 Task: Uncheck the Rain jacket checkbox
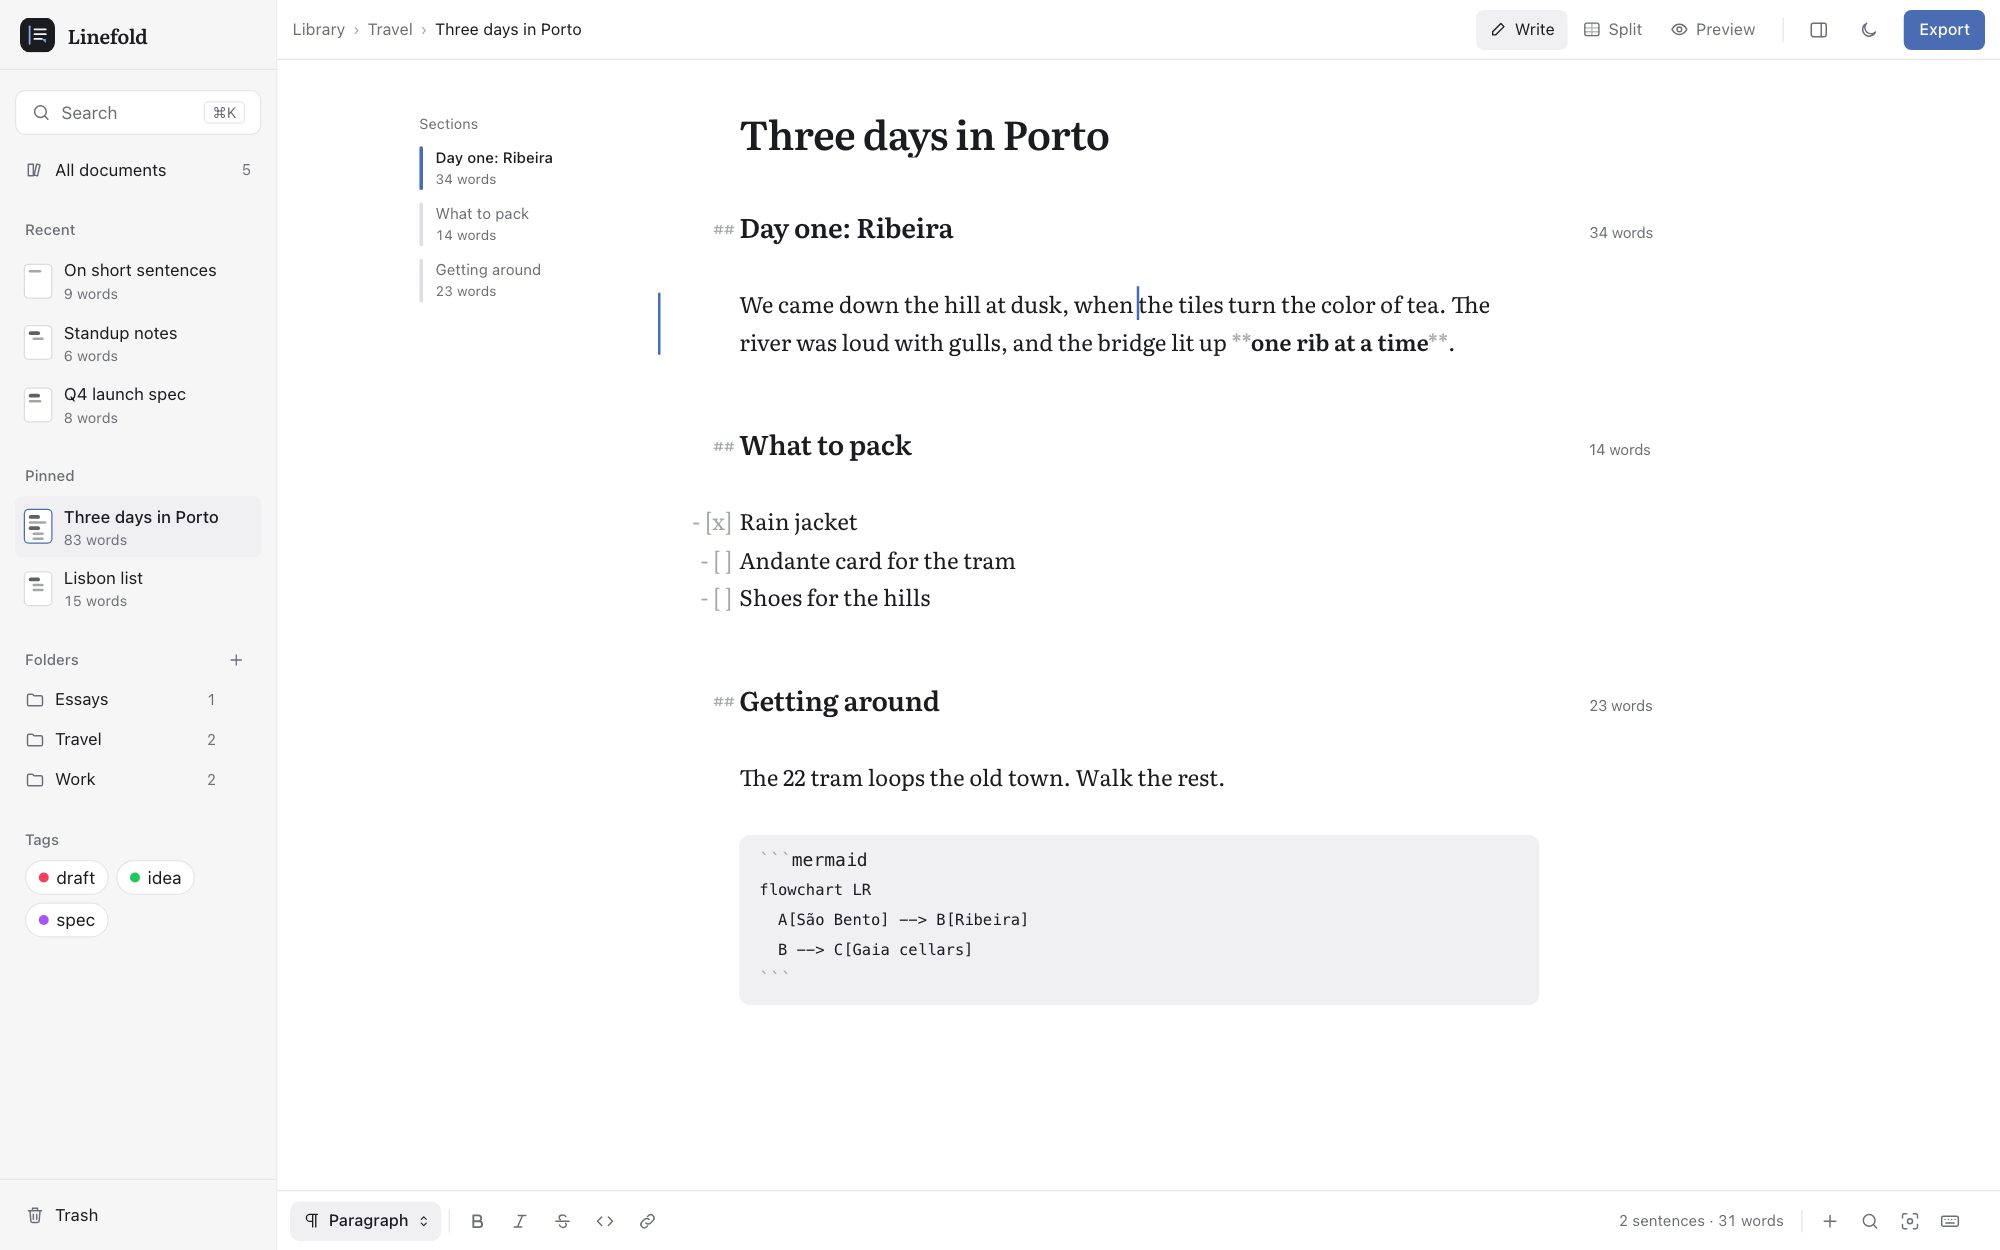[718, 523]
